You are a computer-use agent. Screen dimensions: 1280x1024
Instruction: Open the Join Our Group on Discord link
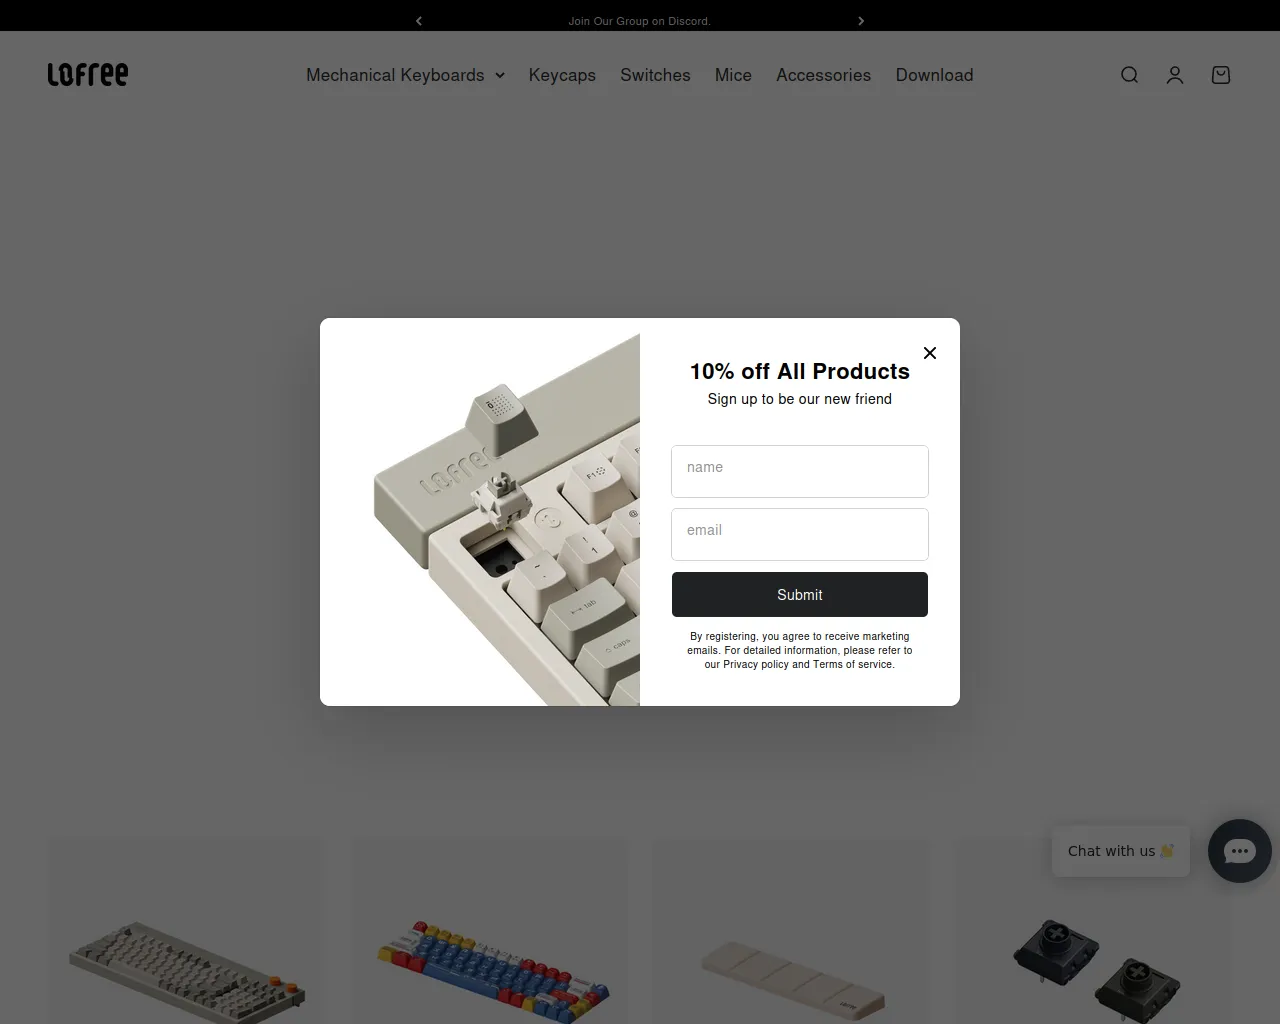[640, 21]
